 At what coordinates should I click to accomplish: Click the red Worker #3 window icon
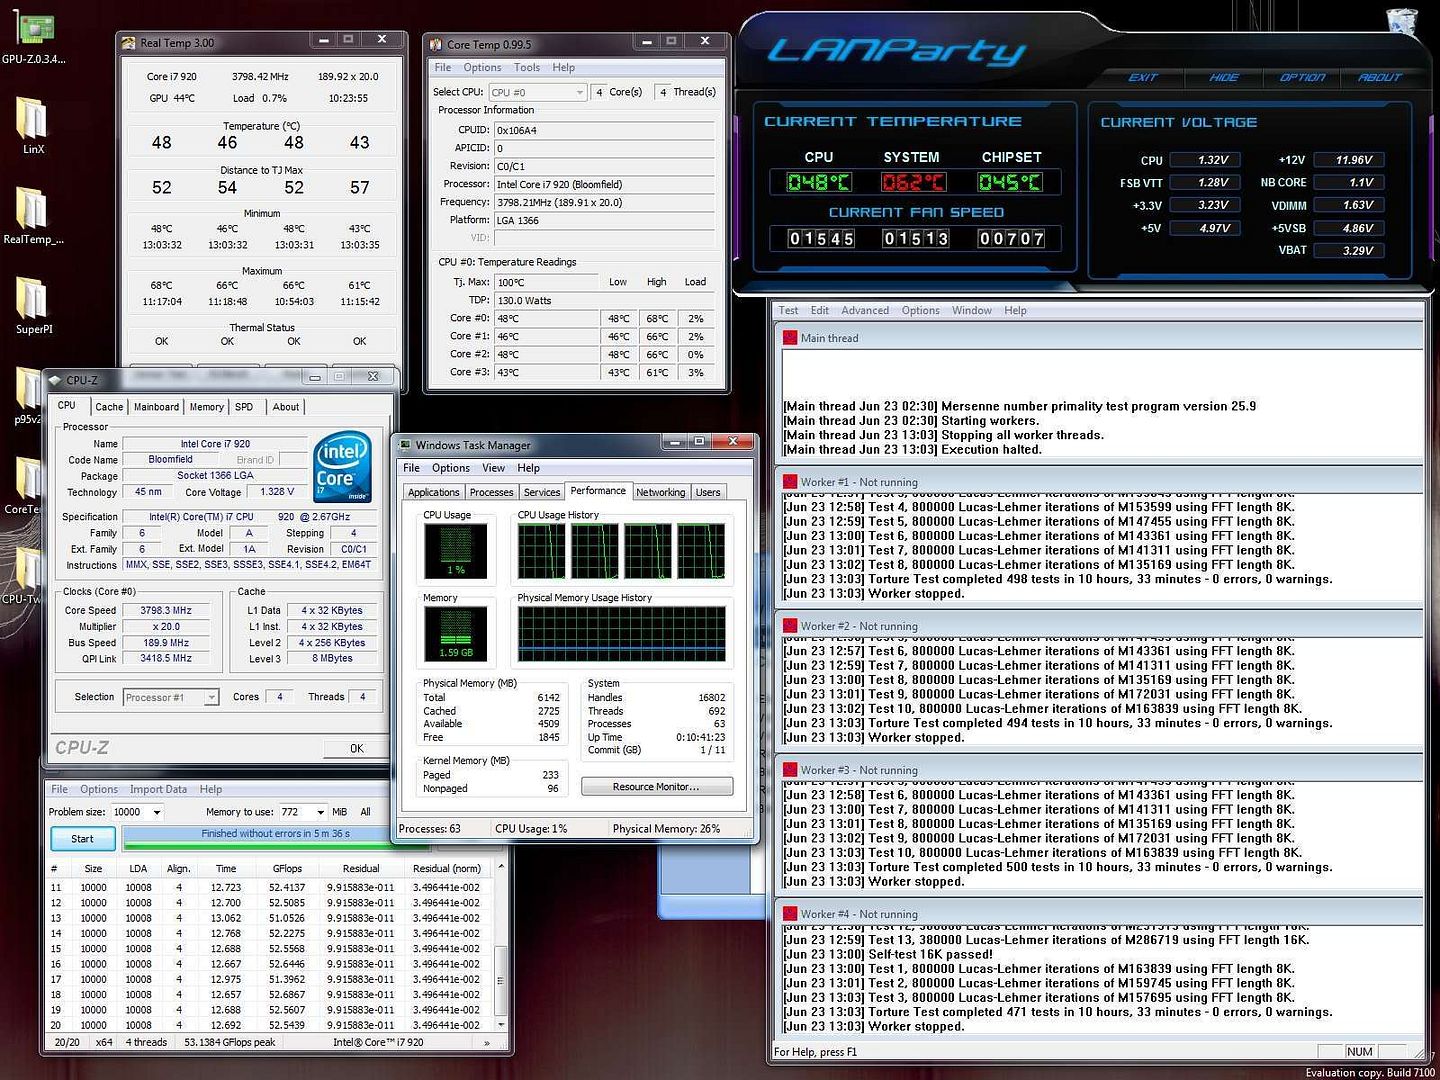pos(789,770)
